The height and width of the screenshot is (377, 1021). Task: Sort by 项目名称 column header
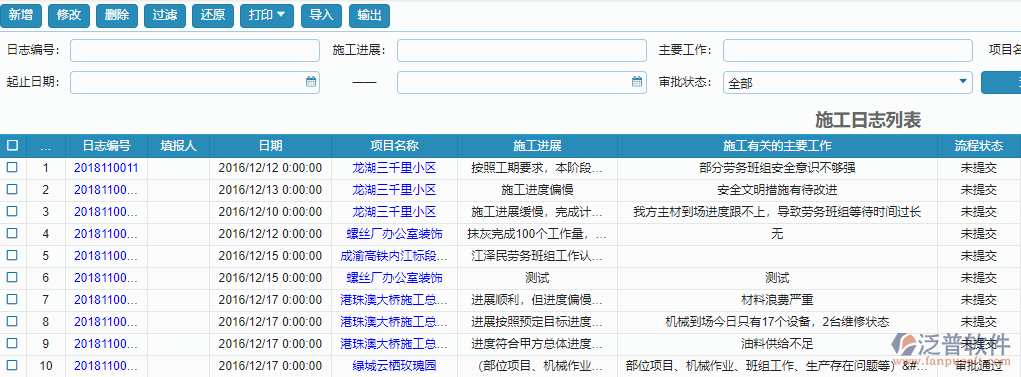coord(394,146)
